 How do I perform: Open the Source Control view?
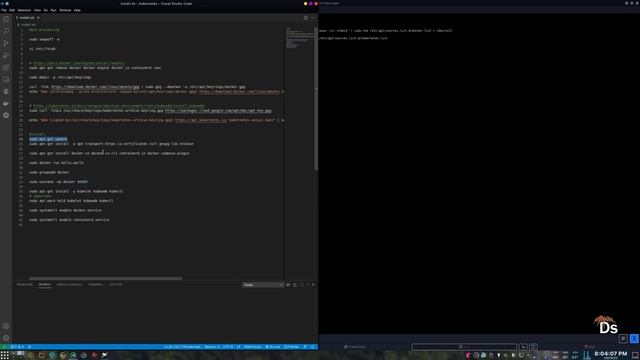click(x=6, y=43)
